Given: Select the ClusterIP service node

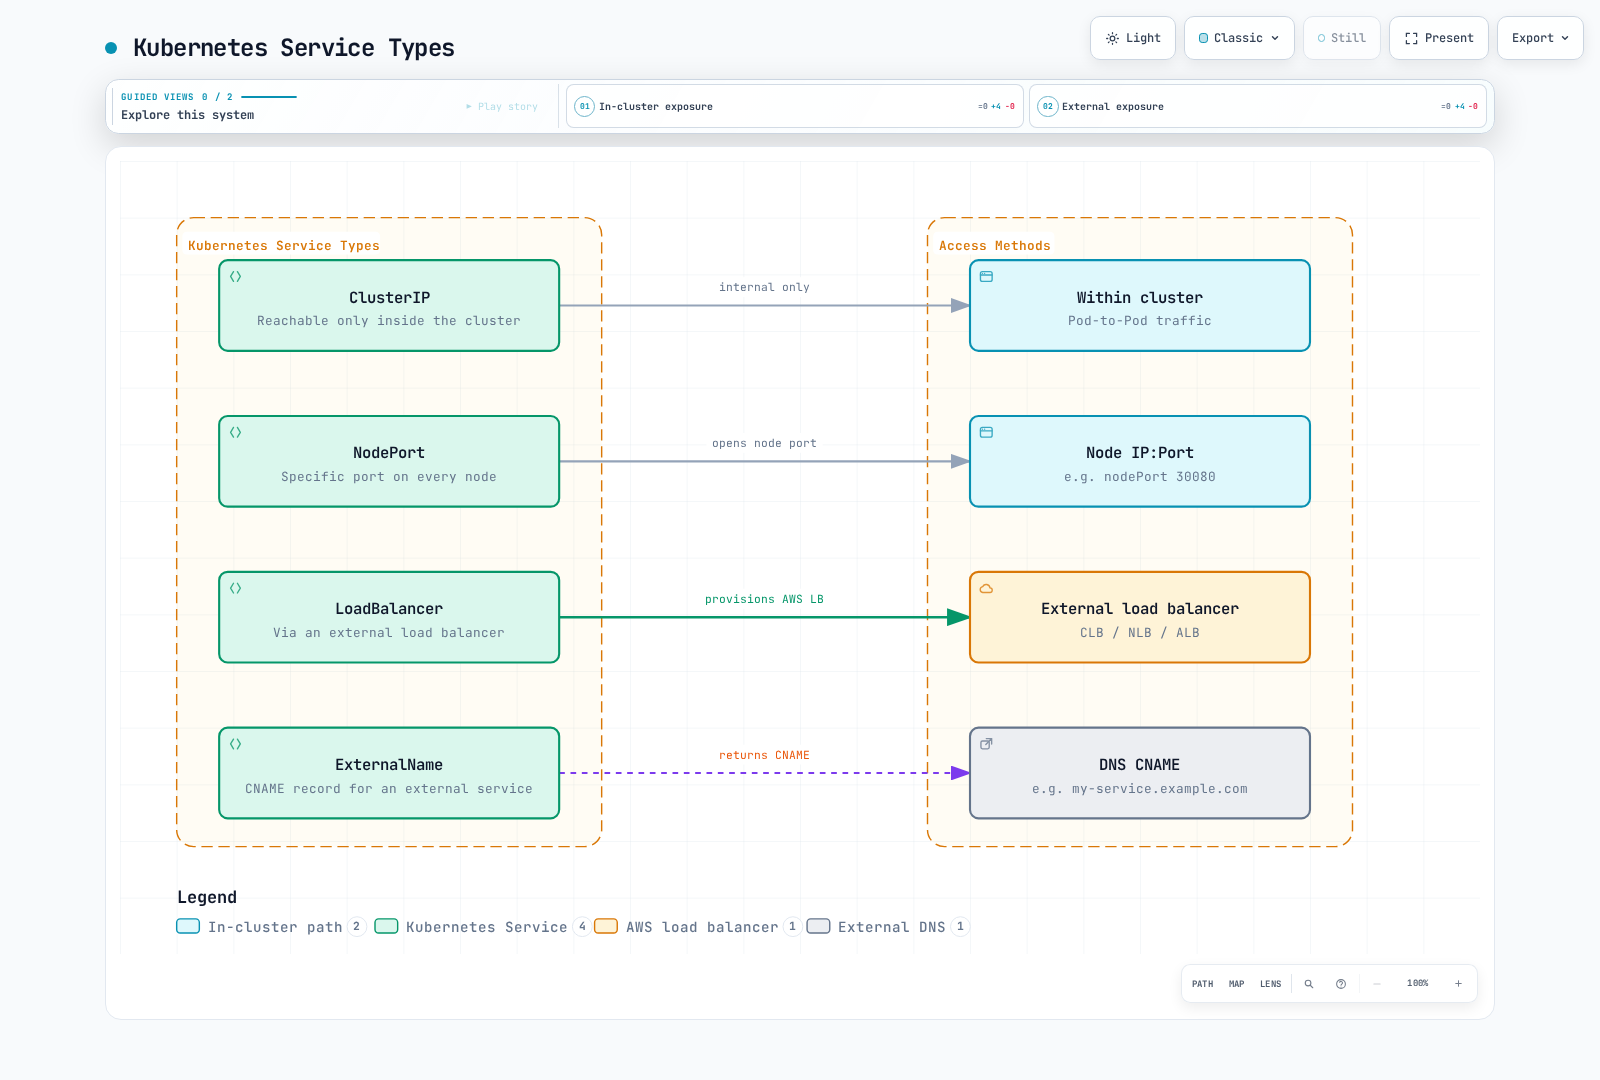Looking at the screenshot, I should coord(389,306).
